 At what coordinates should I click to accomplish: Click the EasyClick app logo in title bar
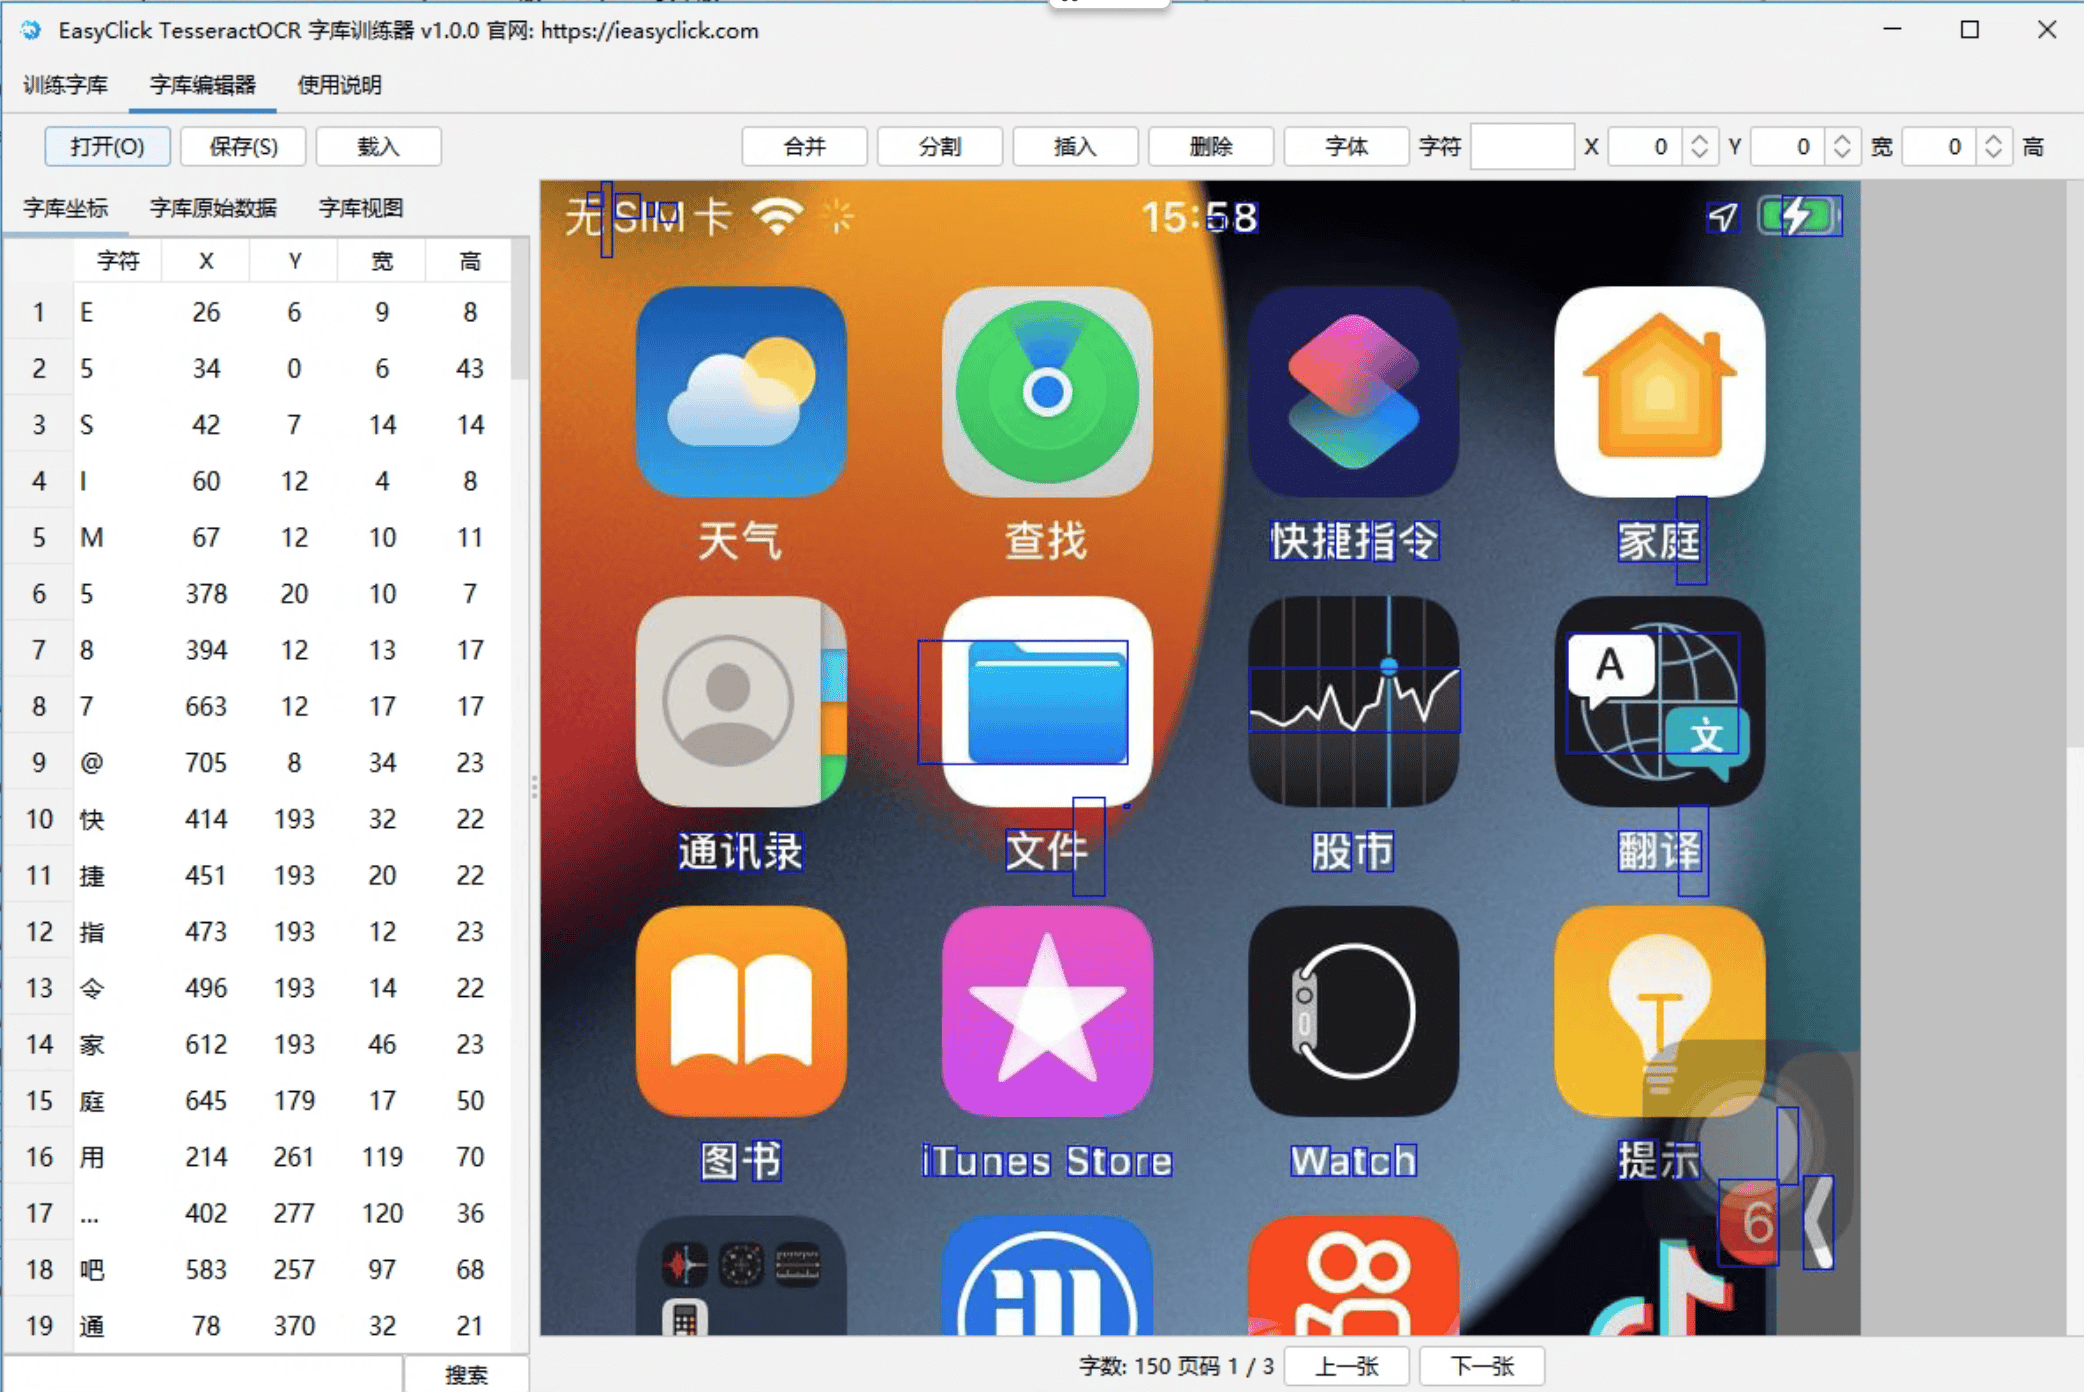click(31, 30)
